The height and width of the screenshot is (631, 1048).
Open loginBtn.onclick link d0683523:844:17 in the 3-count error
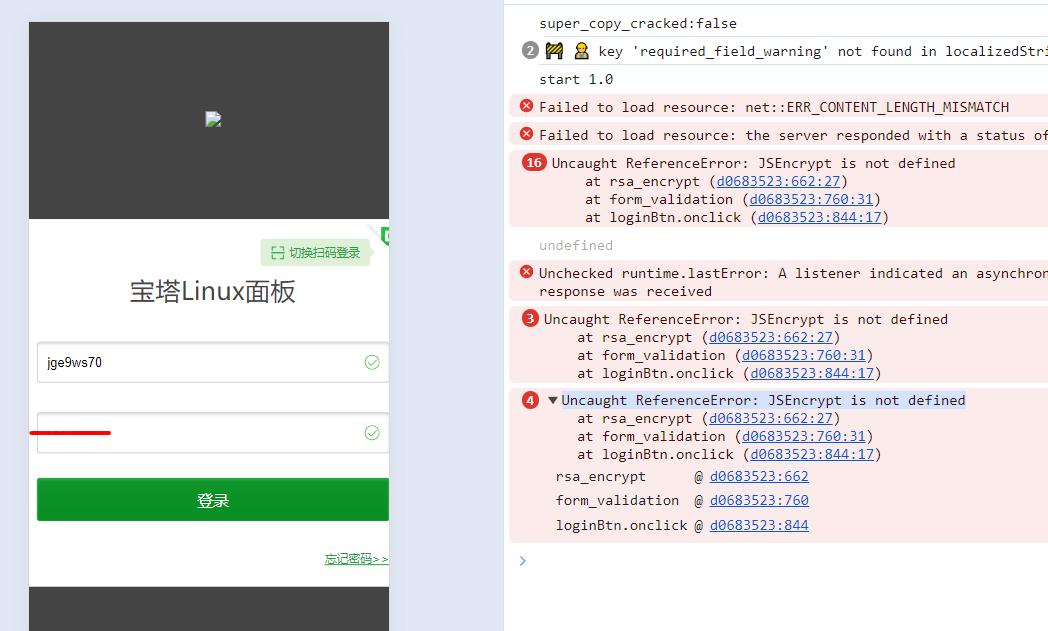point(812,374)
